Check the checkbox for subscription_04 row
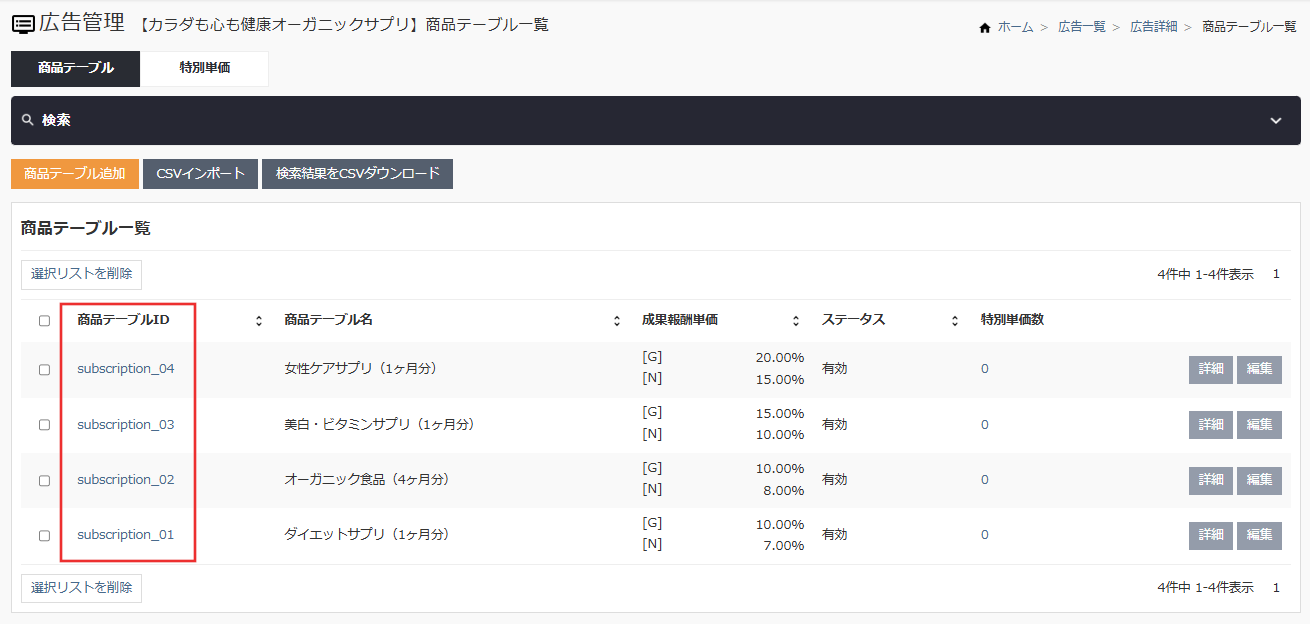 tap(43, 369)
